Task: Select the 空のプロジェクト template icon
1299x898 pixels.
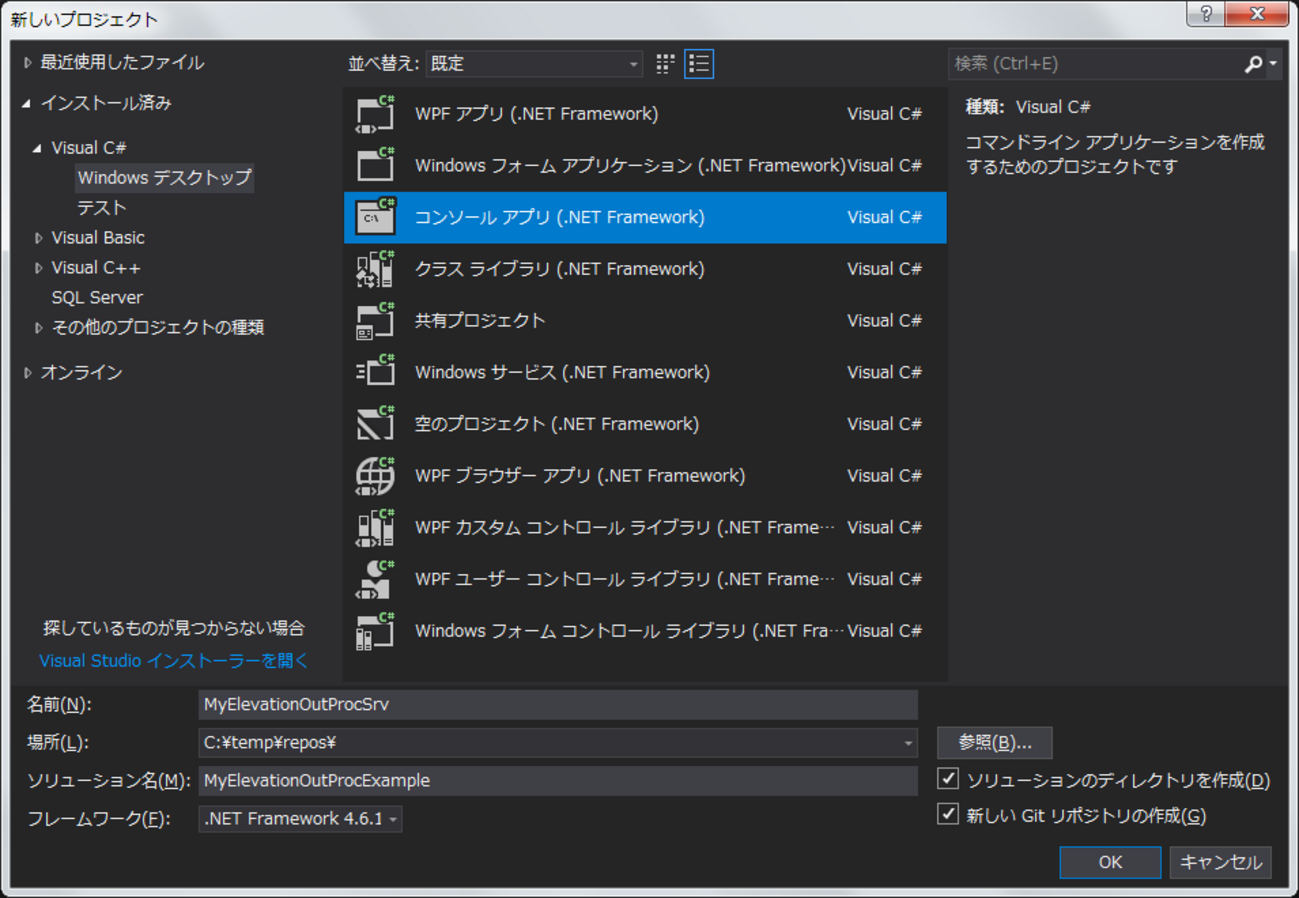Action: click(376, 424)
